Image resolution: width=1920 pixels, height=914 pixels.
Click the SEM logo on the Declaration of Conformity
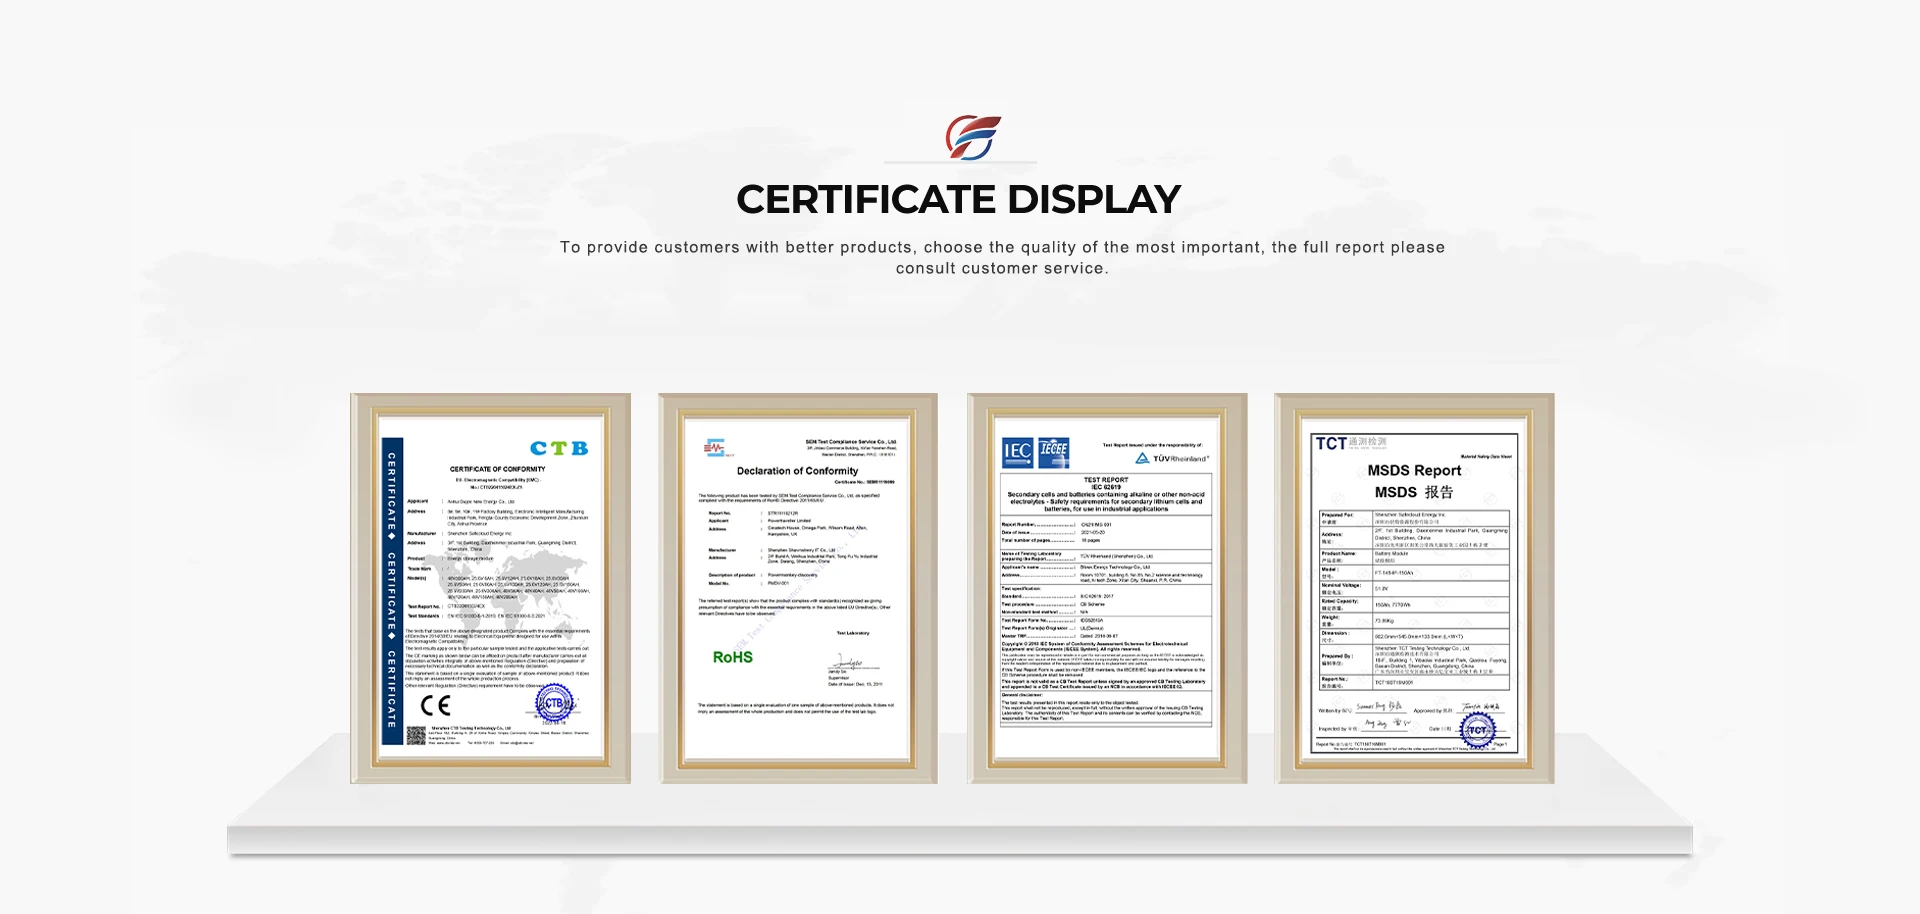[715, 448]
